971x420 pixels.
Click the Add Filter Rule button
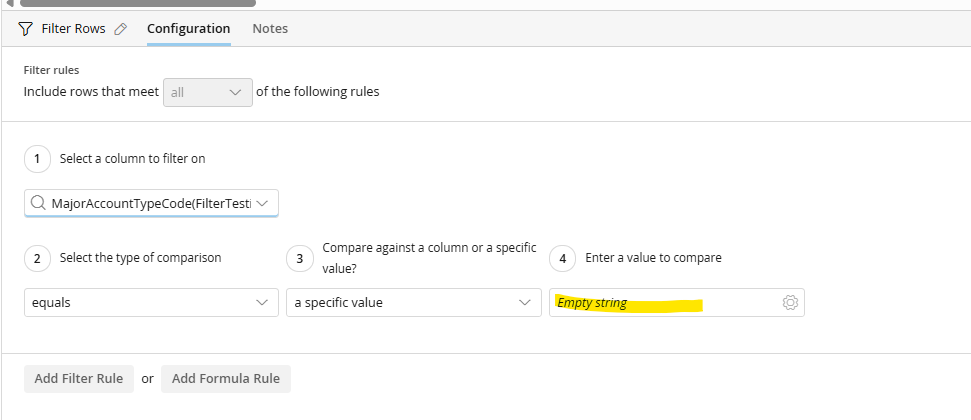[79, 379]
